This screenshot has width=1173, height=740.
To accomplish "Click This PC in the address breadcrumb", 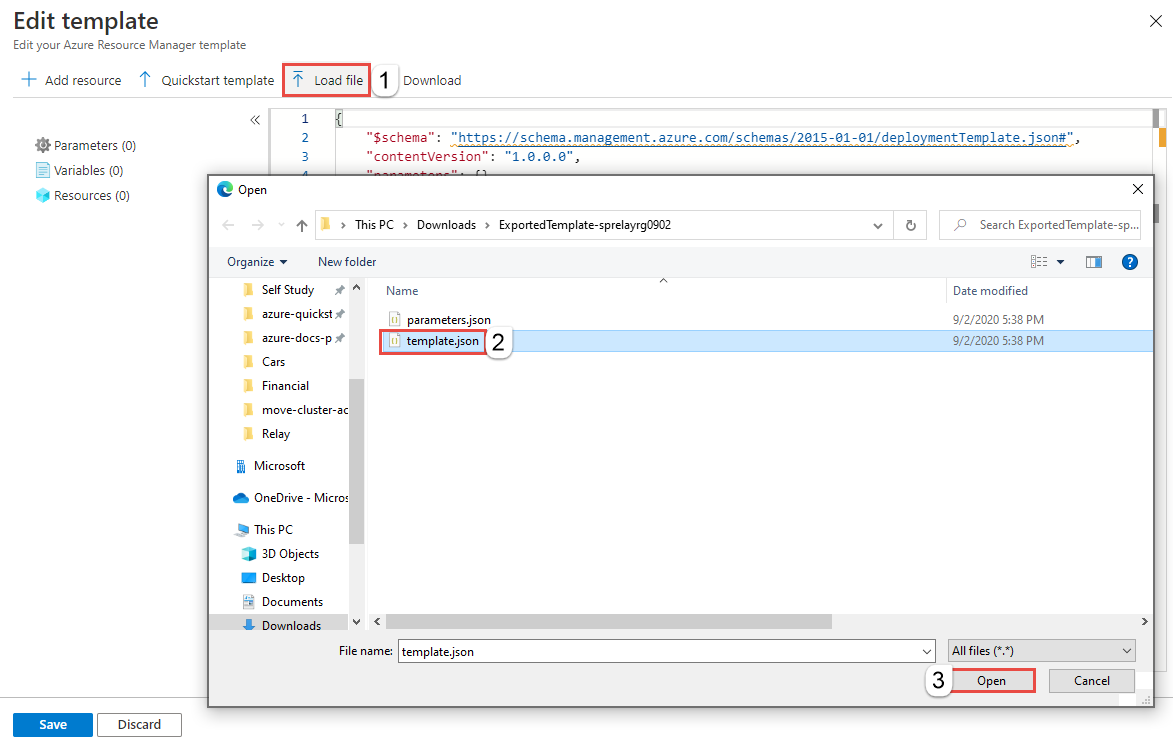I will click(374, 225).
